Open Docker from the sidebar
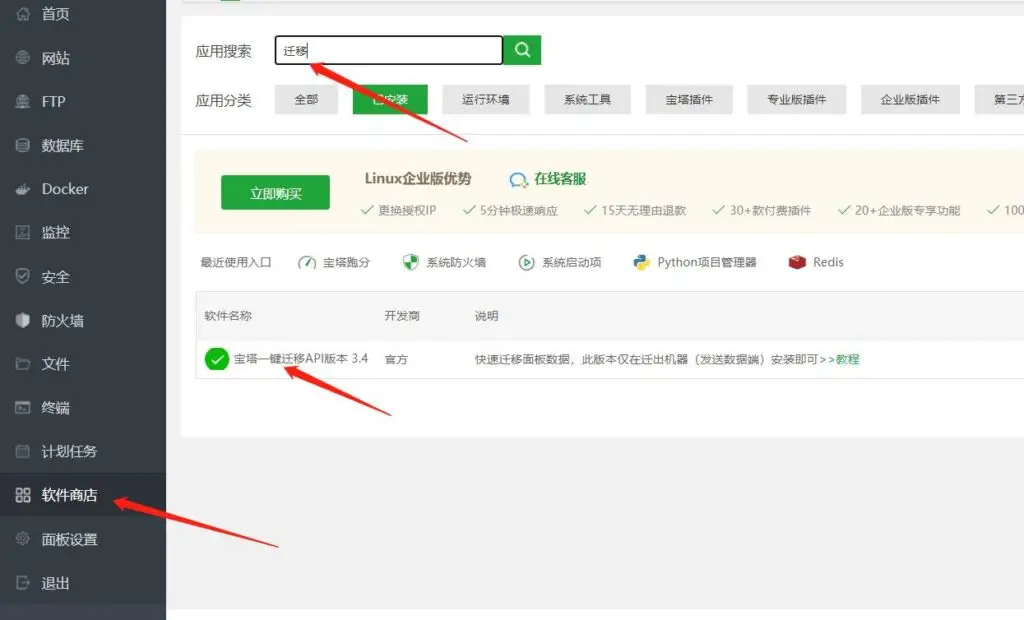Viewport: 1024px width, 620px height. click(x=64, y=189)
